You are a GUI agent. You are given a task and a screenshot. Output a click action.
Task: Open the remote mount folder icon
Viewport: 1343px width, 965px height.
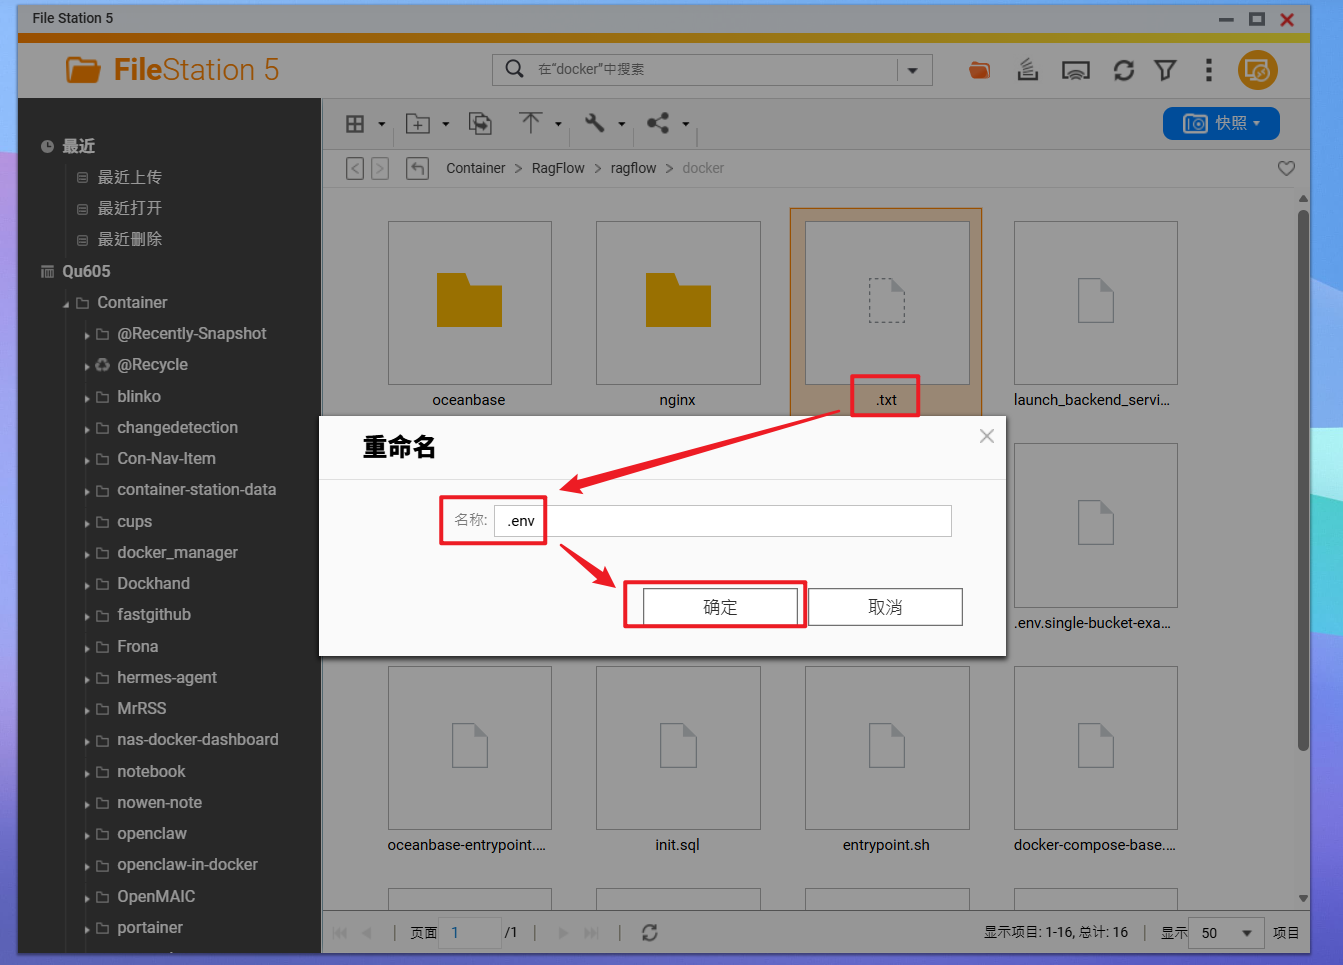(980, 70)
